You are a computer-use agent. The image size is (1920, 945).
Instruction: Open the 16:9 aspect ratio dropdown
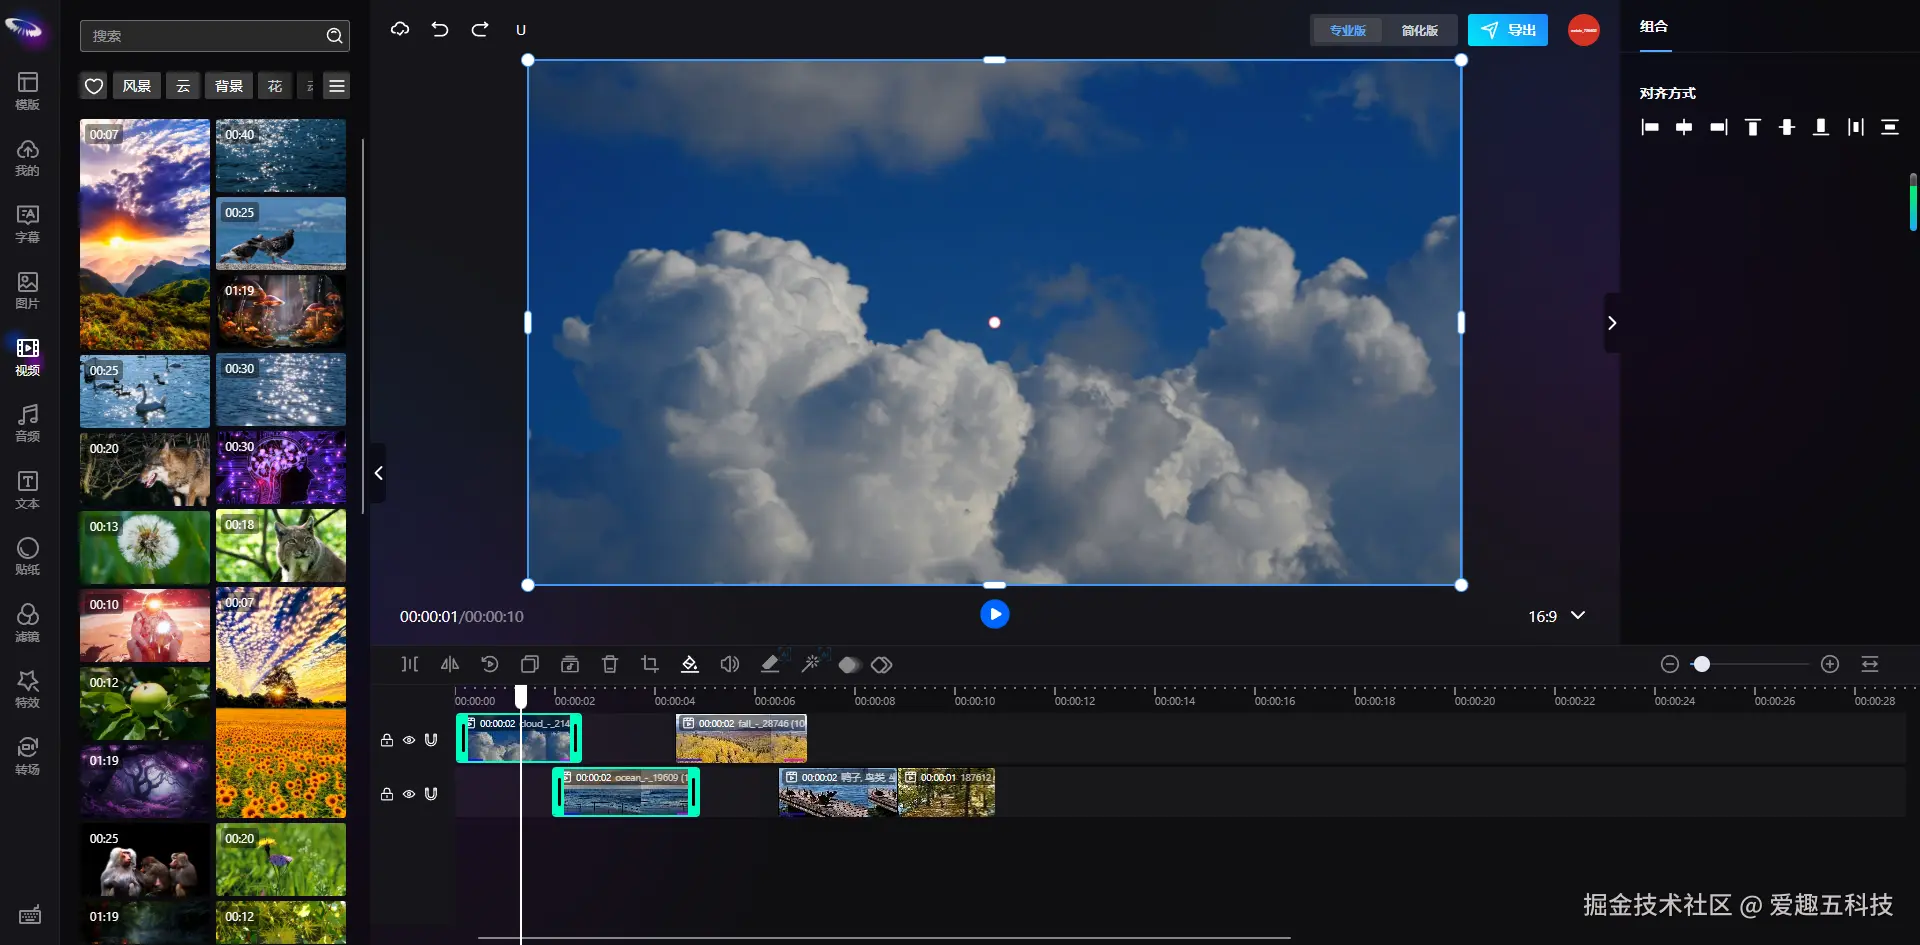pos(1556,616)
